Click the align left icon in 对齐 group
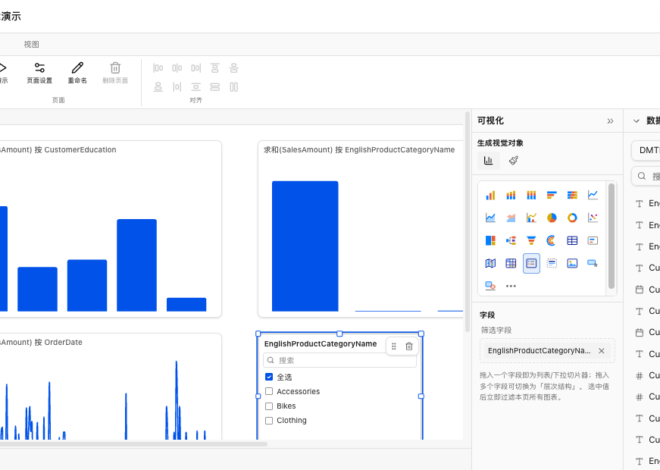Viewport: 660px width, 470px height. (x=158, y=68)
